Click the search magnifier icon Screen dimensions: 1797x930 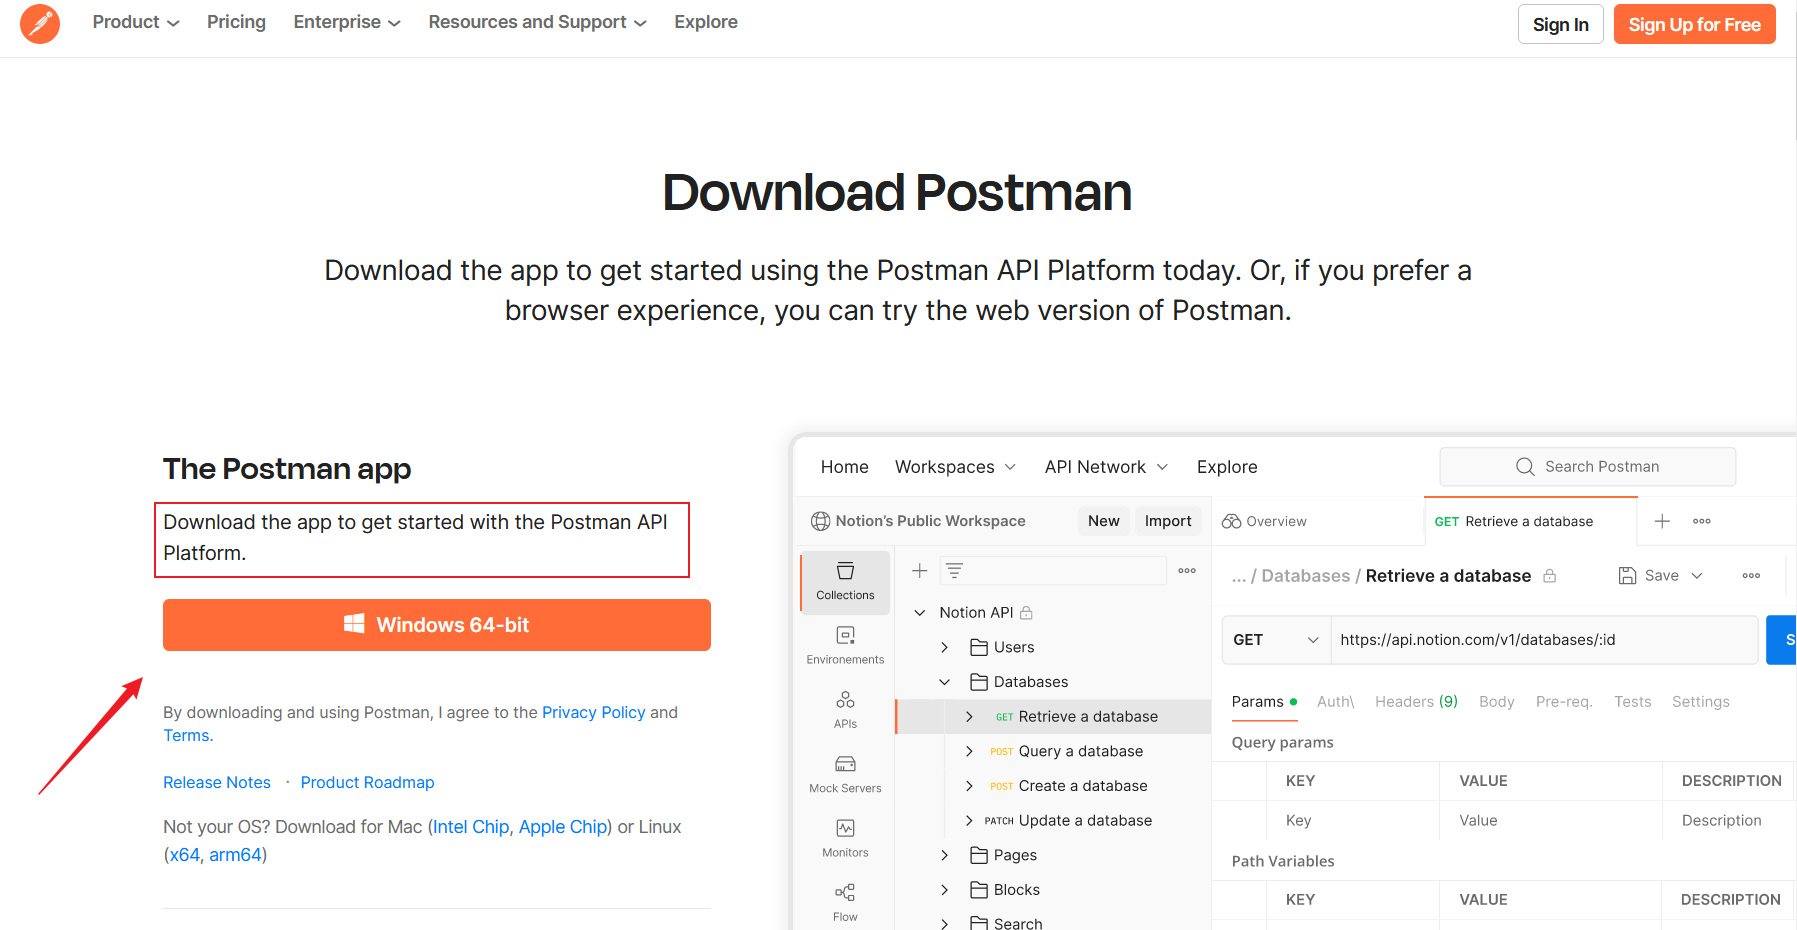[1525, 467]
